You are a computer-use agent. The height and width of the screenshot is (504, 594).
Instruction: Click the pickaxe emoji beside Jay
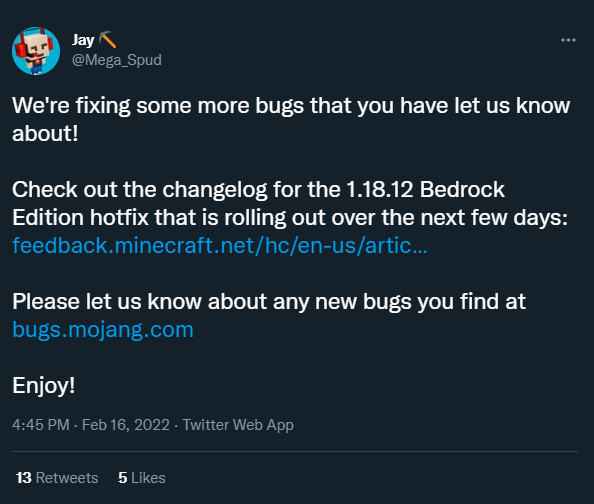click(x=108, y=39)
